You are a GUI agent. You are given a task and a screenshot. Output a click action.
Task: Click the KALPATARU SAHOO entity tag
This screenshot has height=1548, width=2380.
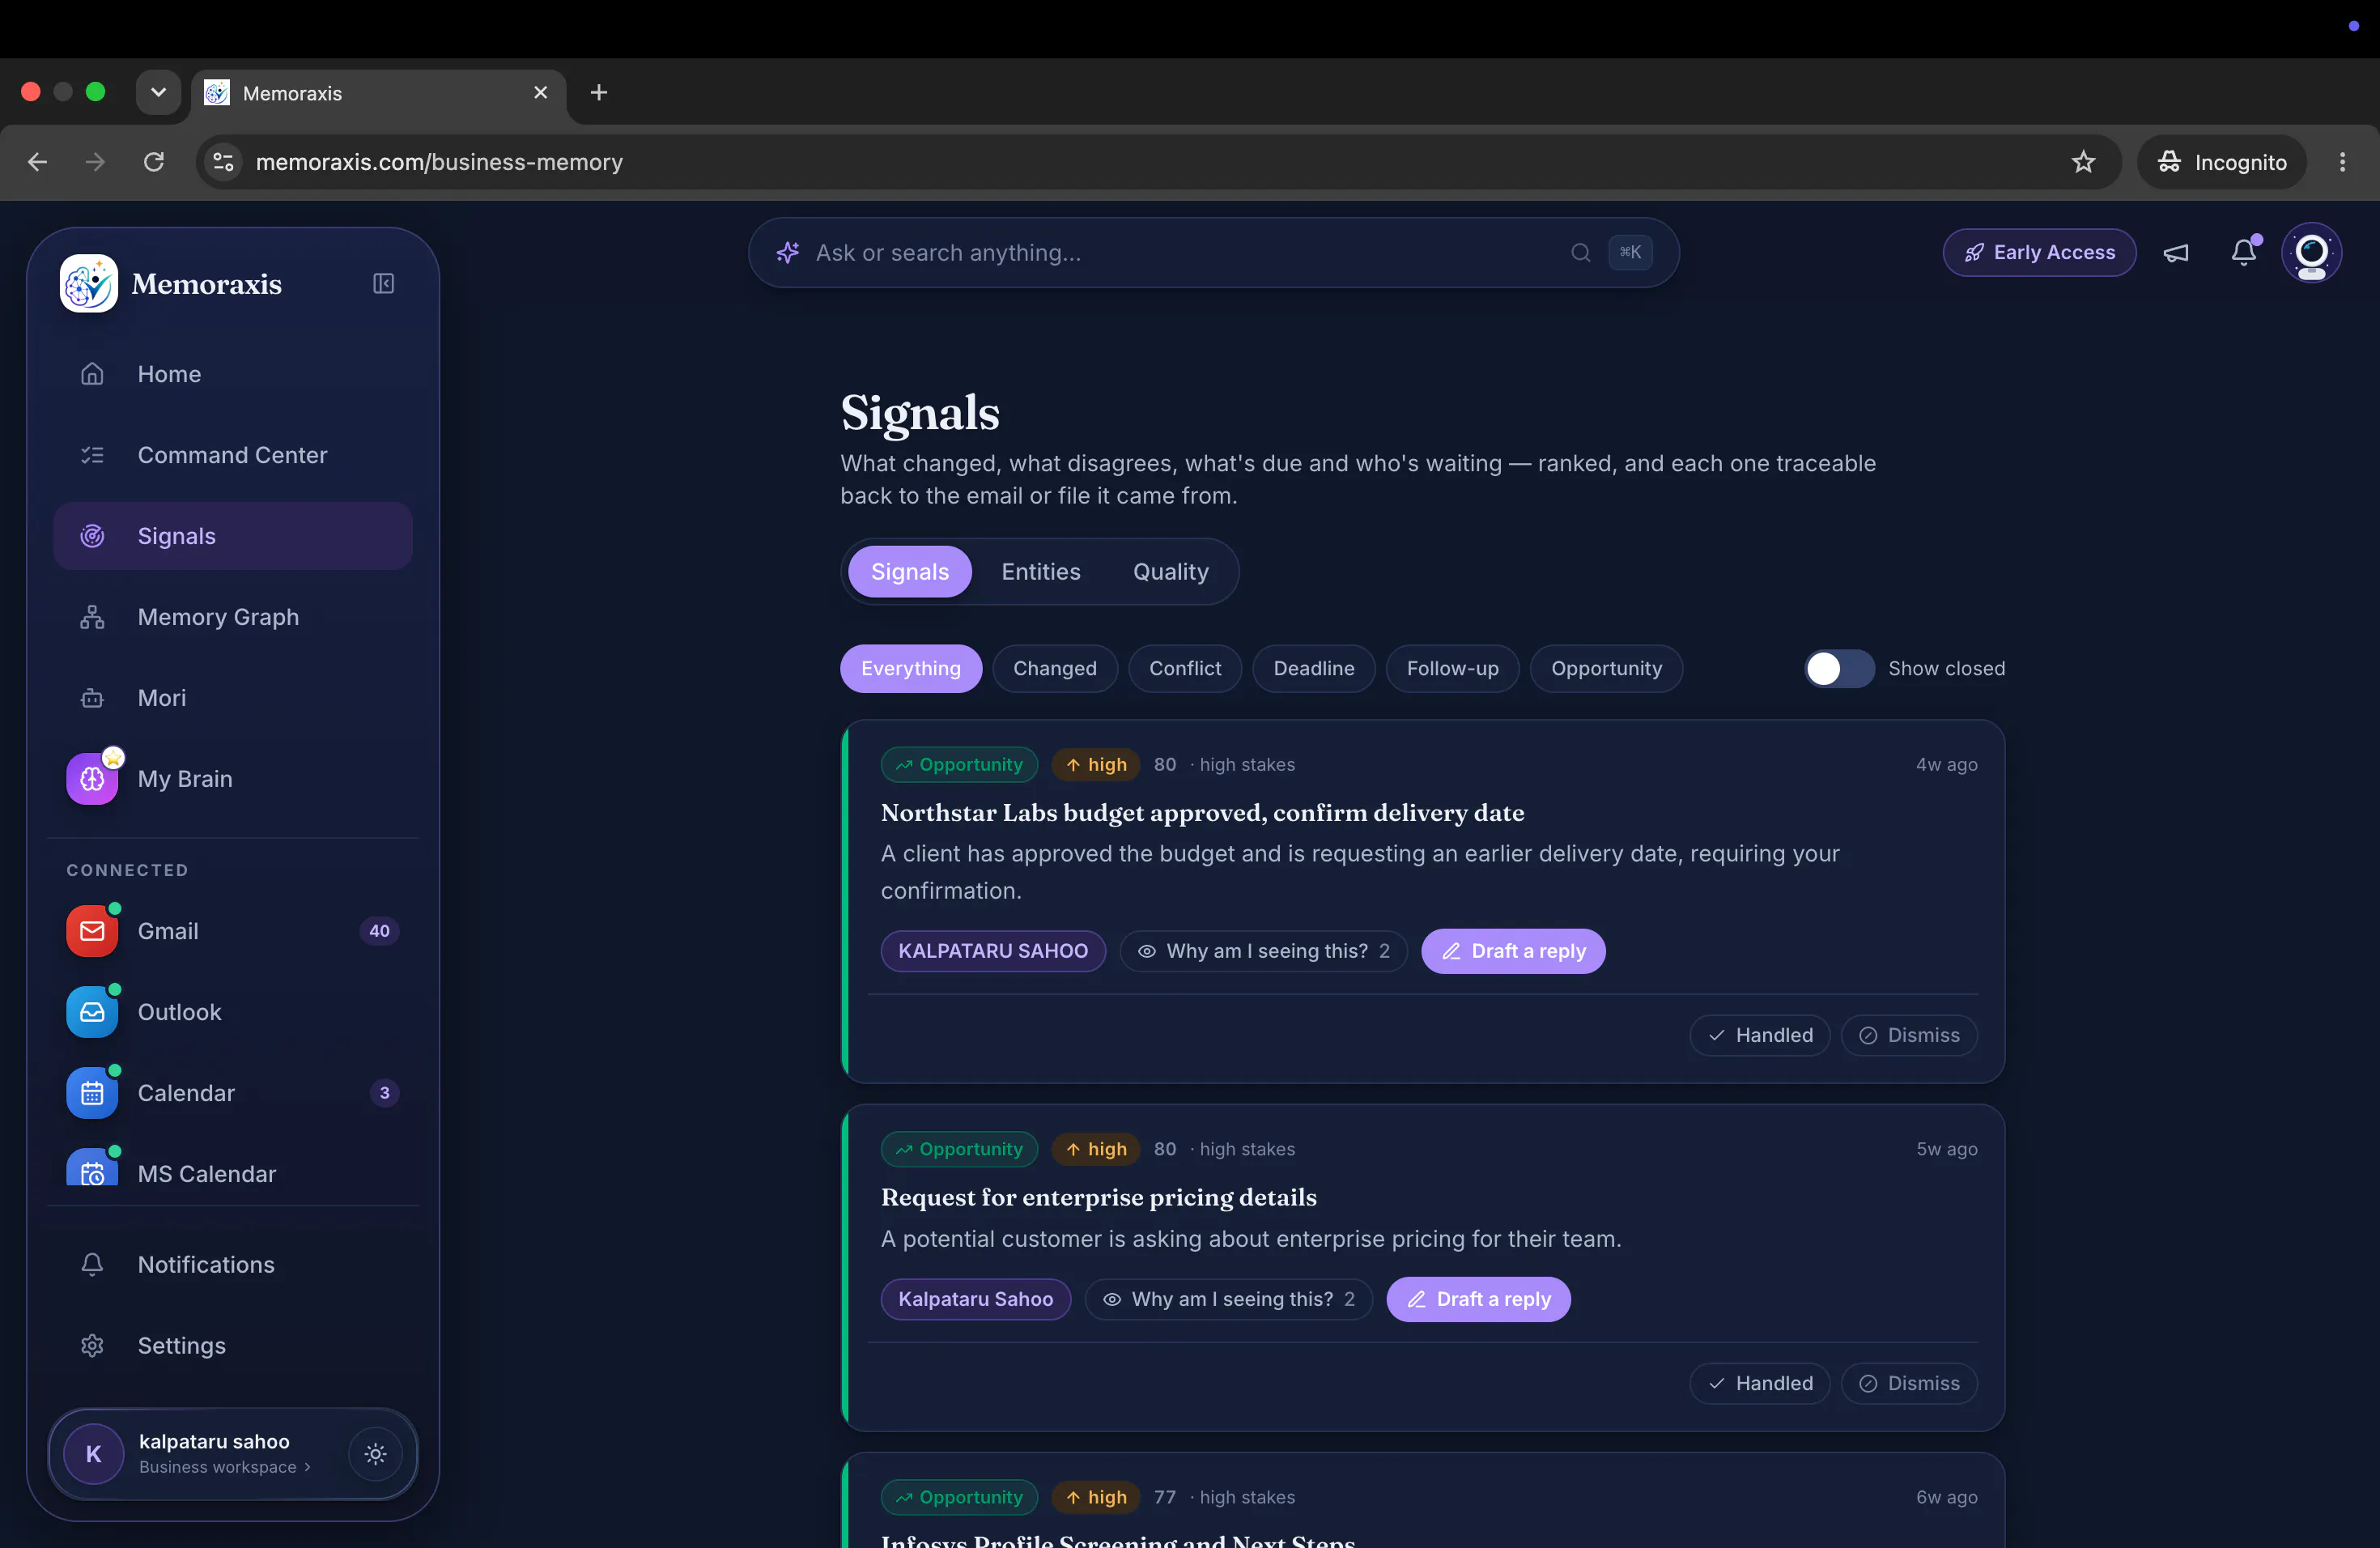tap(992, 951)
